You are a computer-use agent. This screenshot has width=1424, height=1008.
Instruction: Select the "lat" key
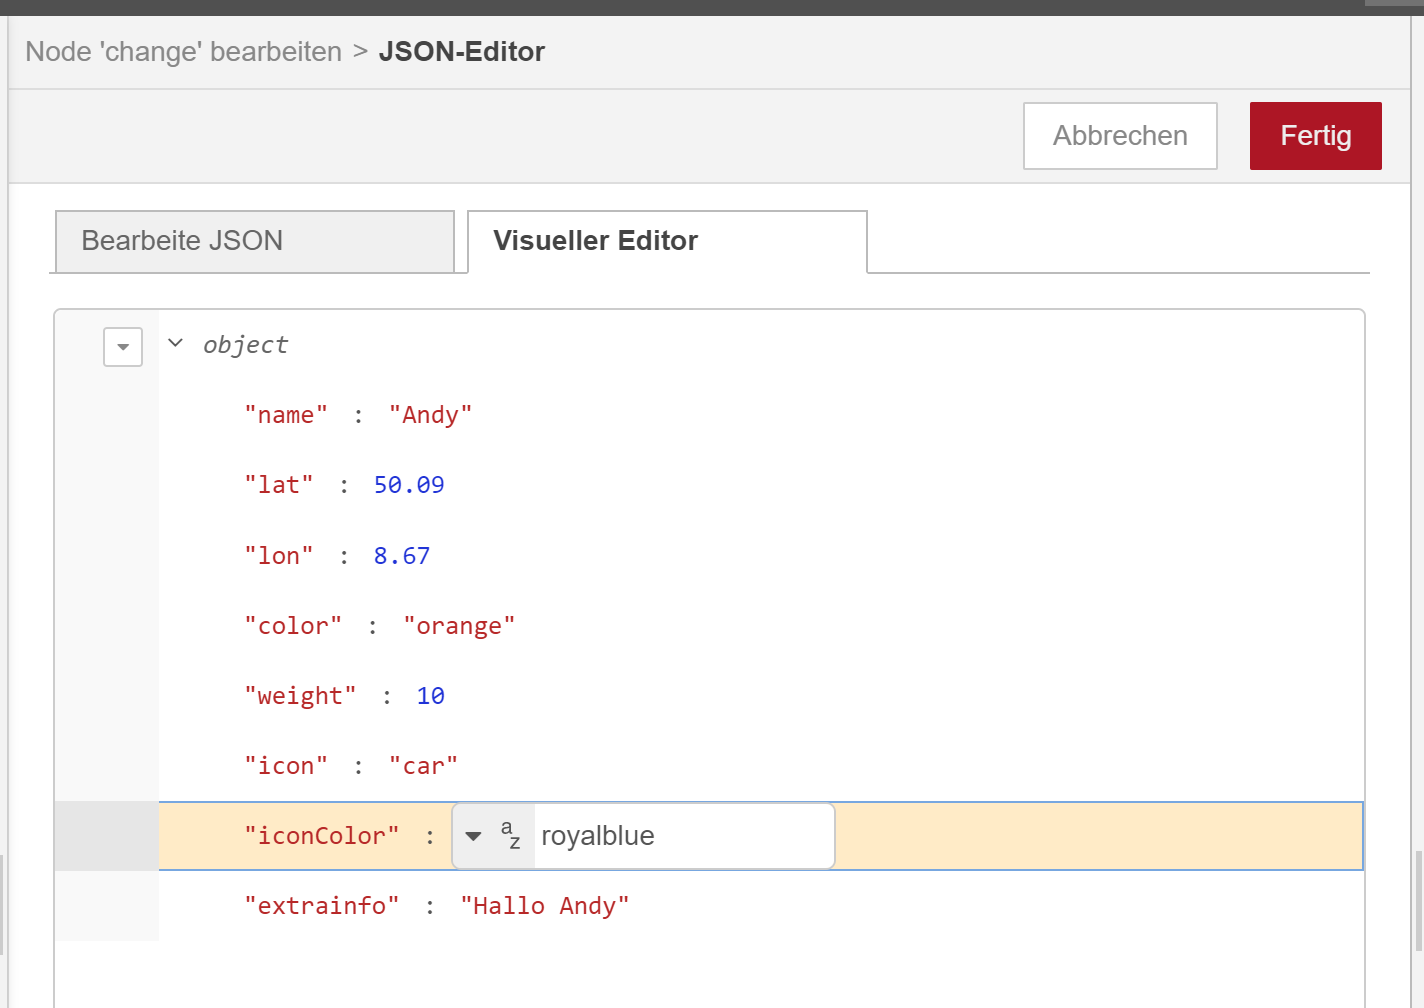point(279,485)
